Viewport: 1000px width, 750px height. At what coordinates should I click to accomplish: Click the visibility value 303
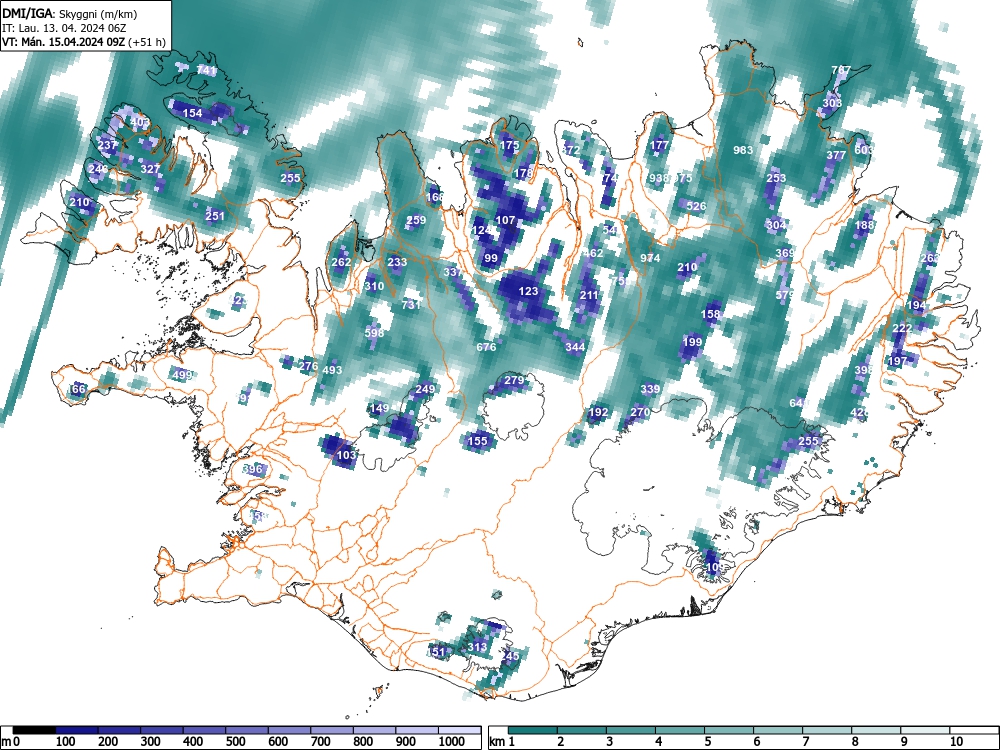pos(832,103)
